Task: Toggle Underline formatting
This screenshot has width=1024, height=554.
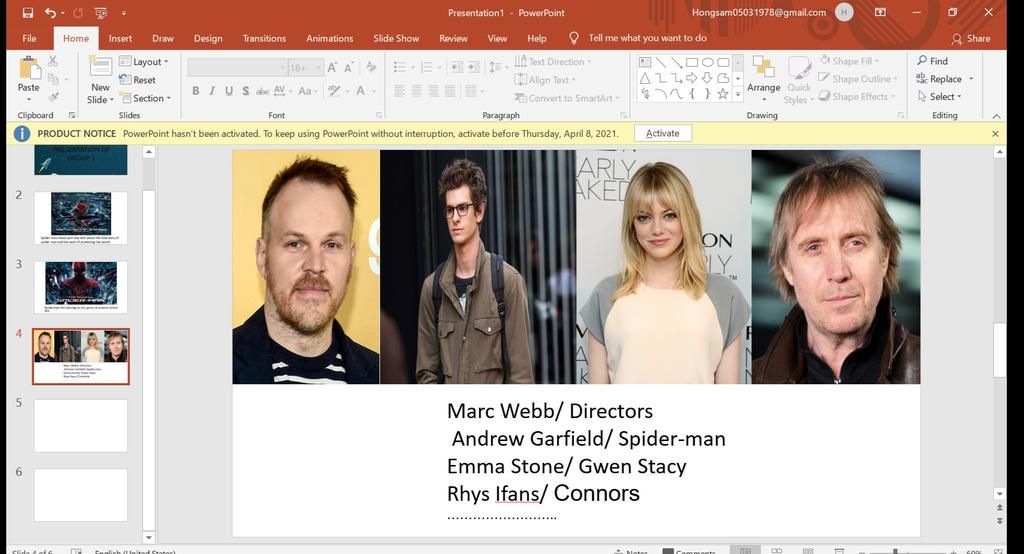Action: coord(229,91)
